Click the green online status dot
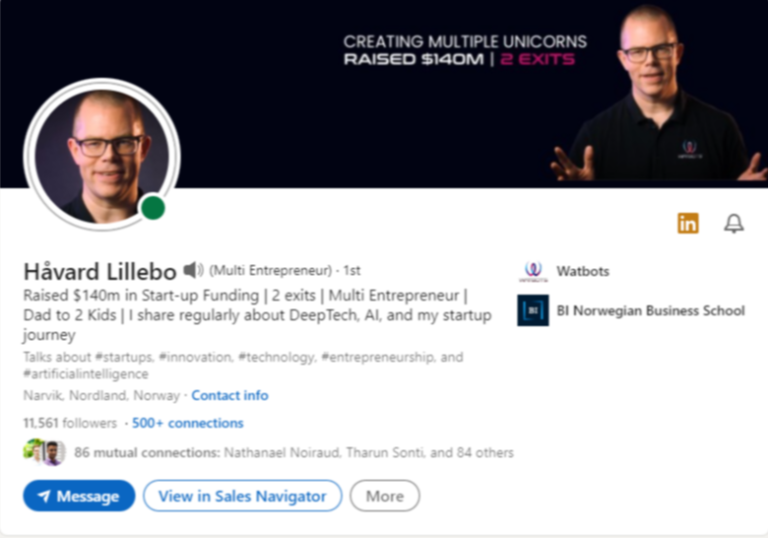 tap(153, 208)
